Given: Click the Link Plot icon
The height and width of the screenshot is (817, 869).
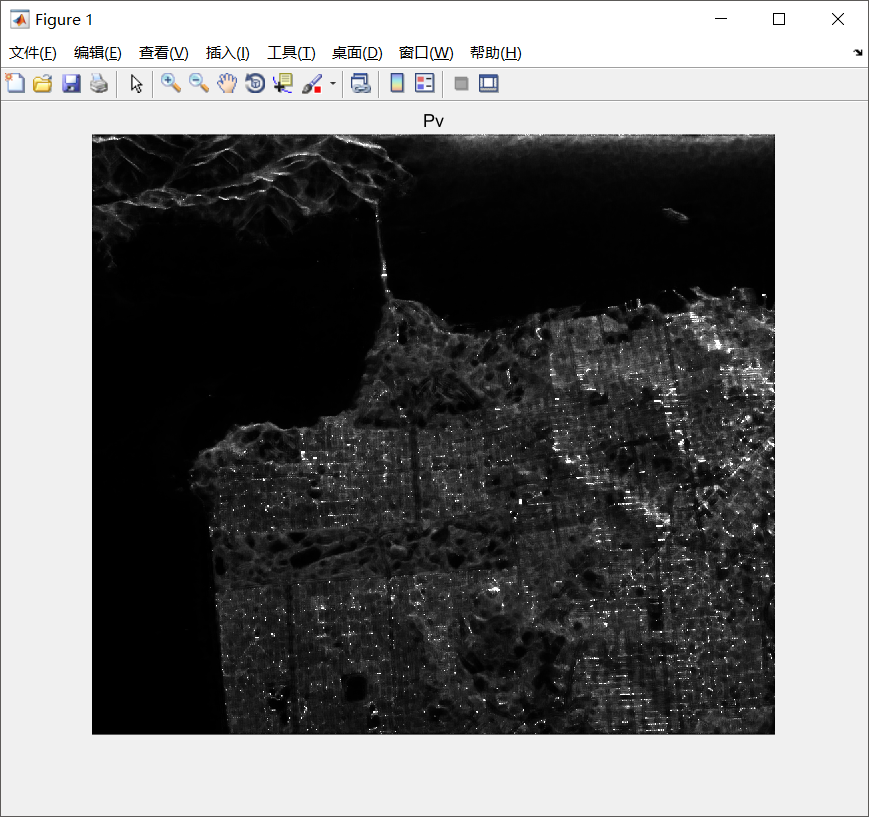Looking at the screenshot, I should click(x=361, y=84).
